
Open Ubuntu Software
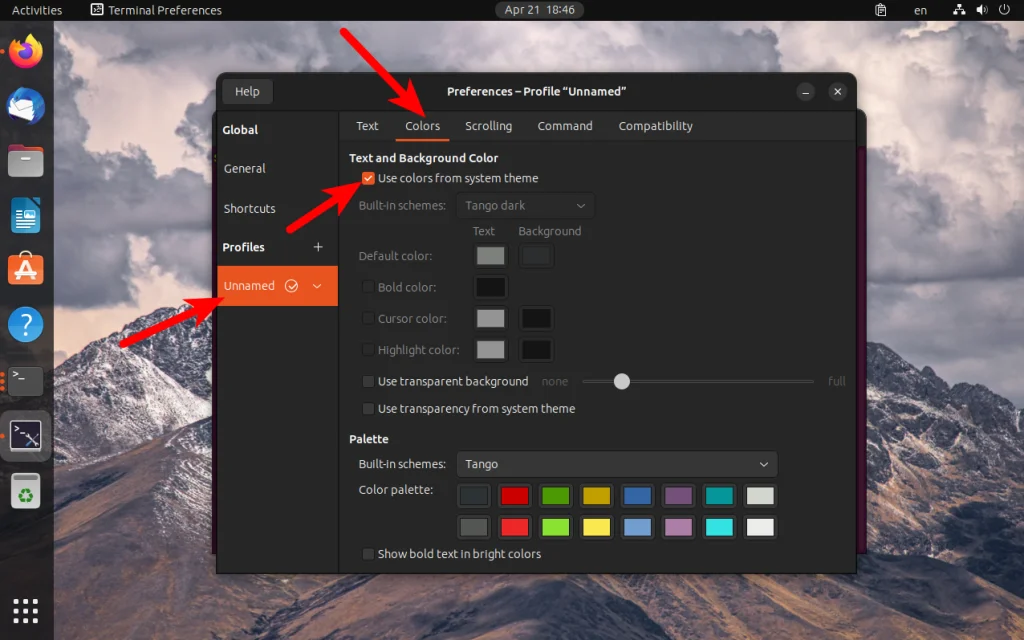(x=25, y=268)
